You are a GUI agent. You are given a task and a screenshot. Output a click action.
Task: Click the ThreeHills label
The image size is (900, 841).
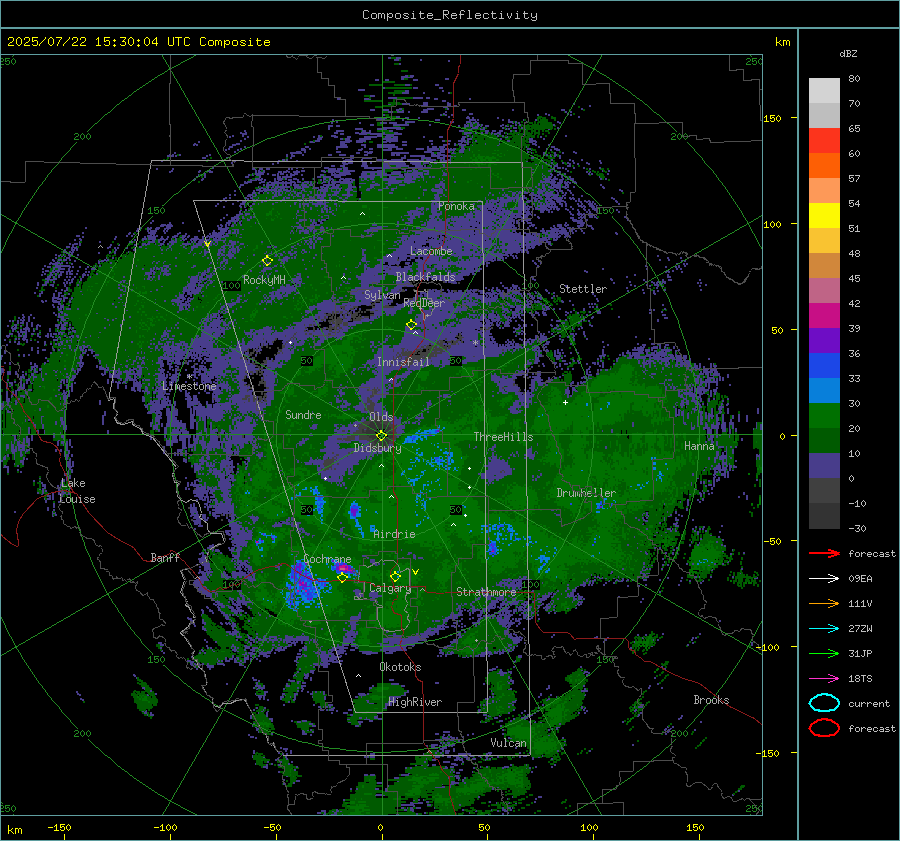coord(503,437)
